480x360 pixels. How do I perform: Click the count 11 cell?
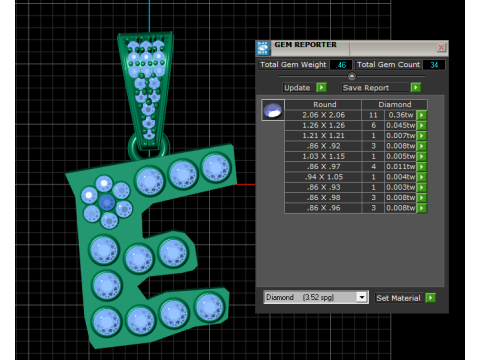pos(373,115)
